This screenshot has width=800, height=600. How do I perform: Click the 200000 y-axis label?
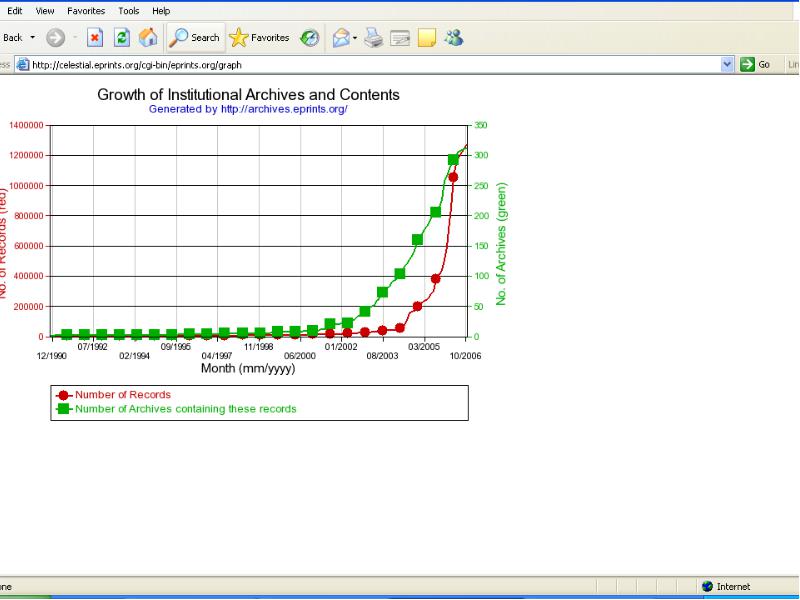coord(29,307)
